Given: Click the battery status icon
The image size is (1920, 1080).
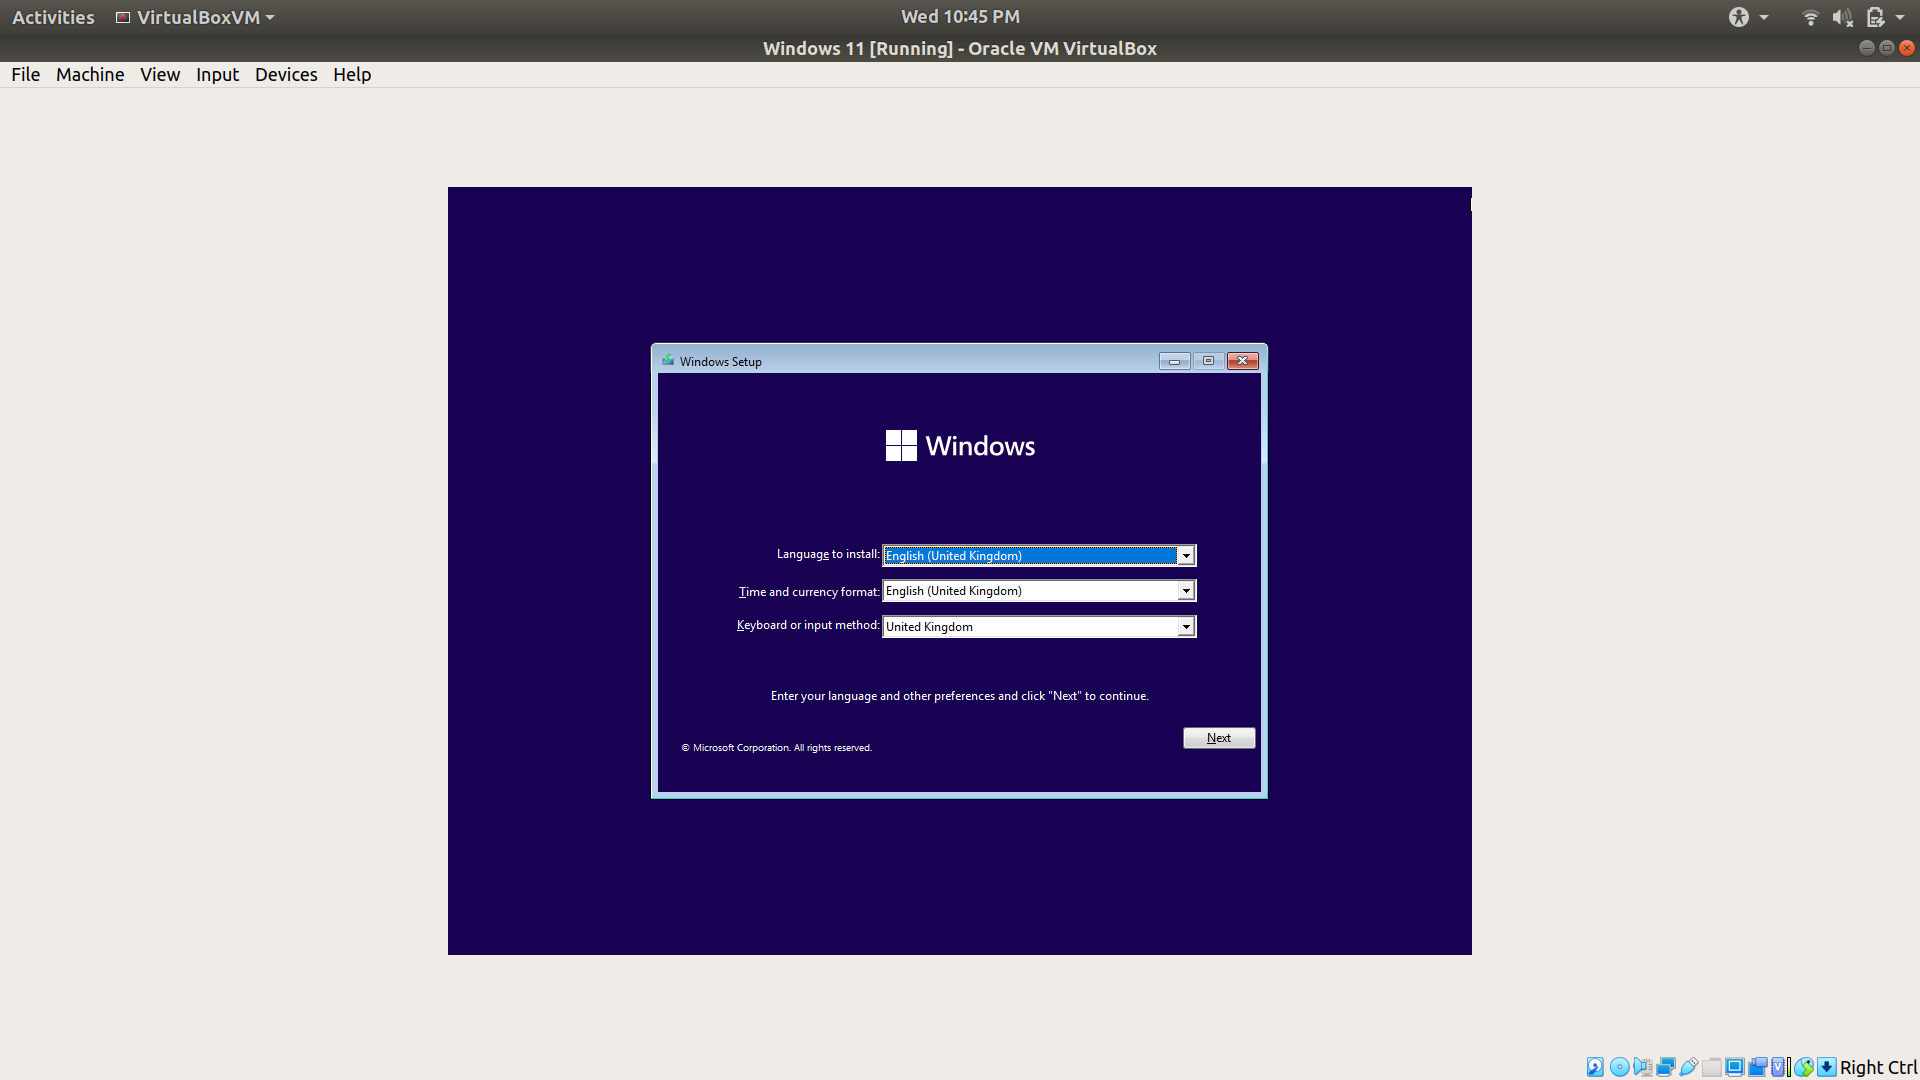Looking at the screenshot, I should point(1875,17).
